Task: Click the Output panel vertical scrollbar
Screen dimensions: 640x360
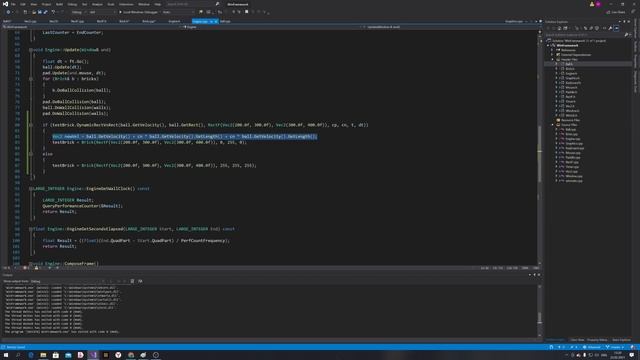Action: pyautogui.click(x=540, y=310)
